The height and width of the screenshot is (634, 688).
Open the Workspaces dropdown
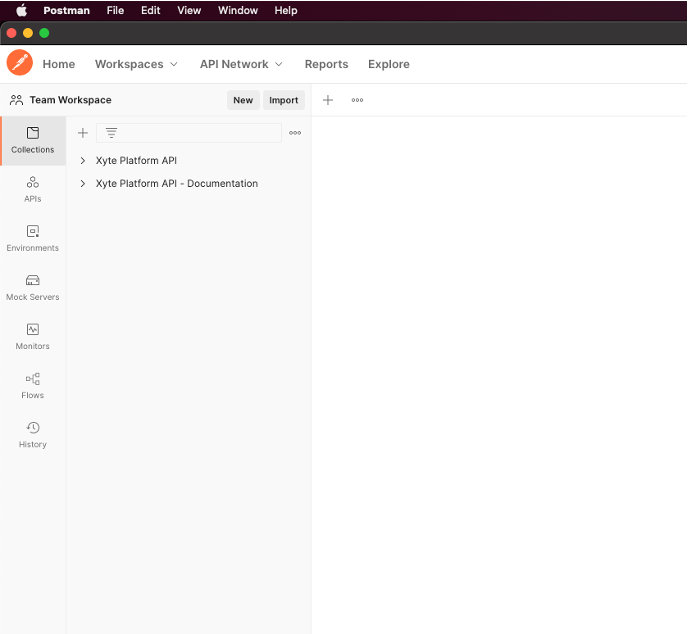point(136,64)
